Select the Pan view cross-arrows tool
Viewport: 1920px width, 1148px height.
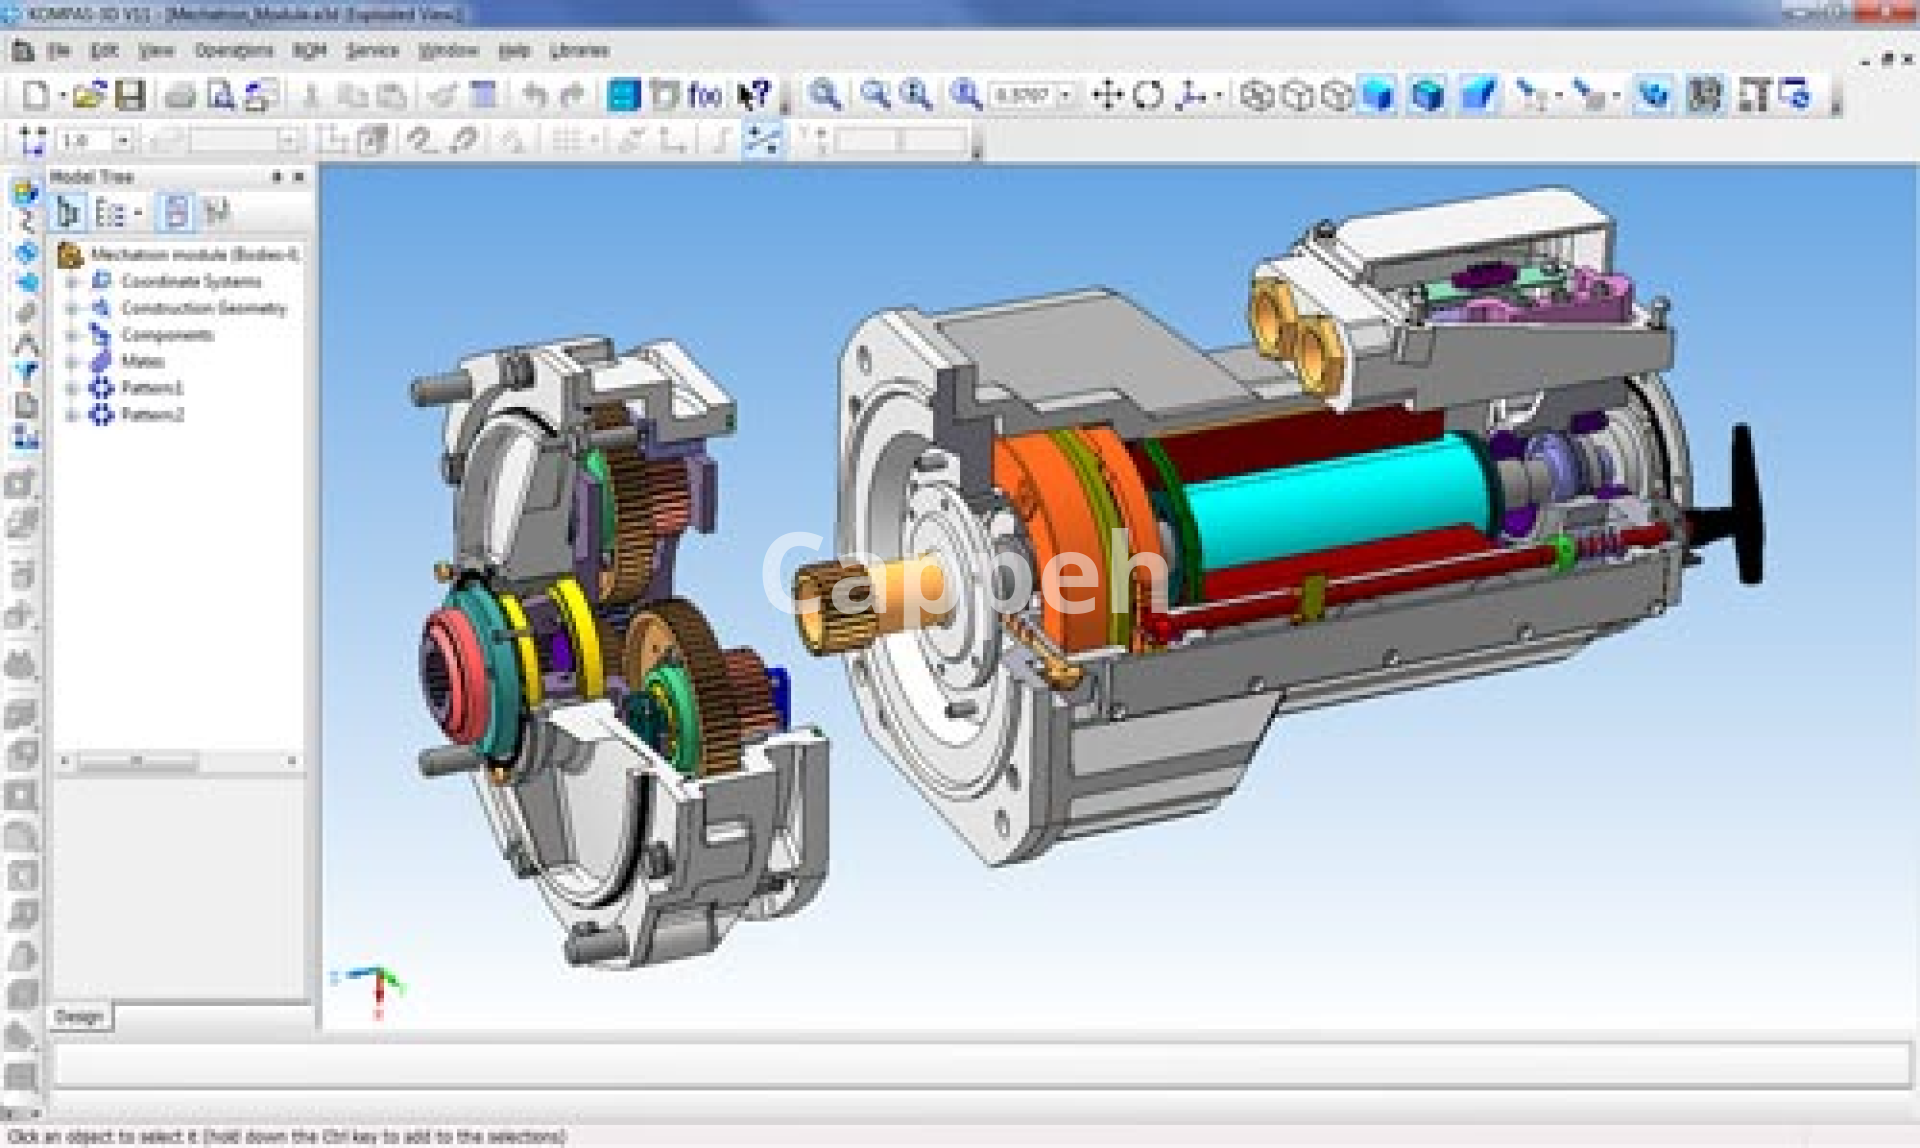[1107, 96]
